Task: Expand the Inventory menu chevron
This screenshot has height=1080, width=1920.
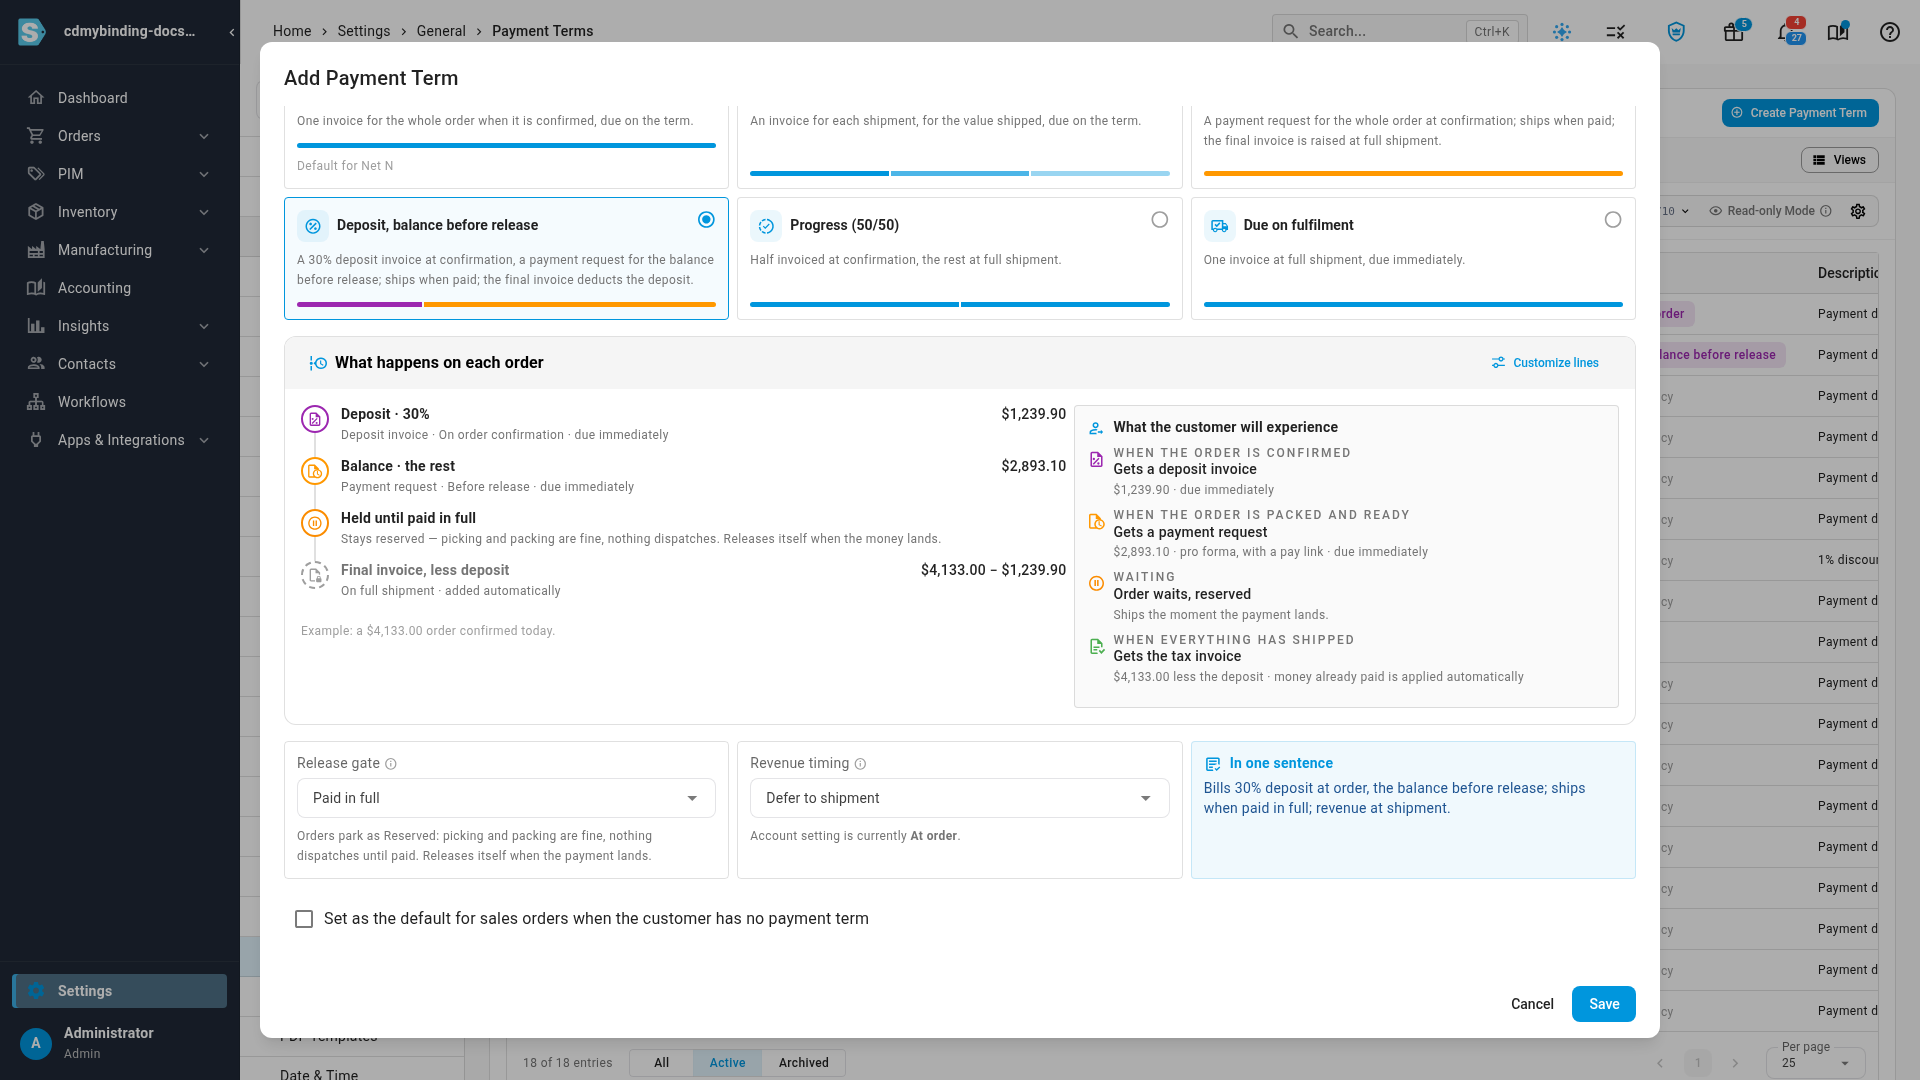Action: point(204,212)
